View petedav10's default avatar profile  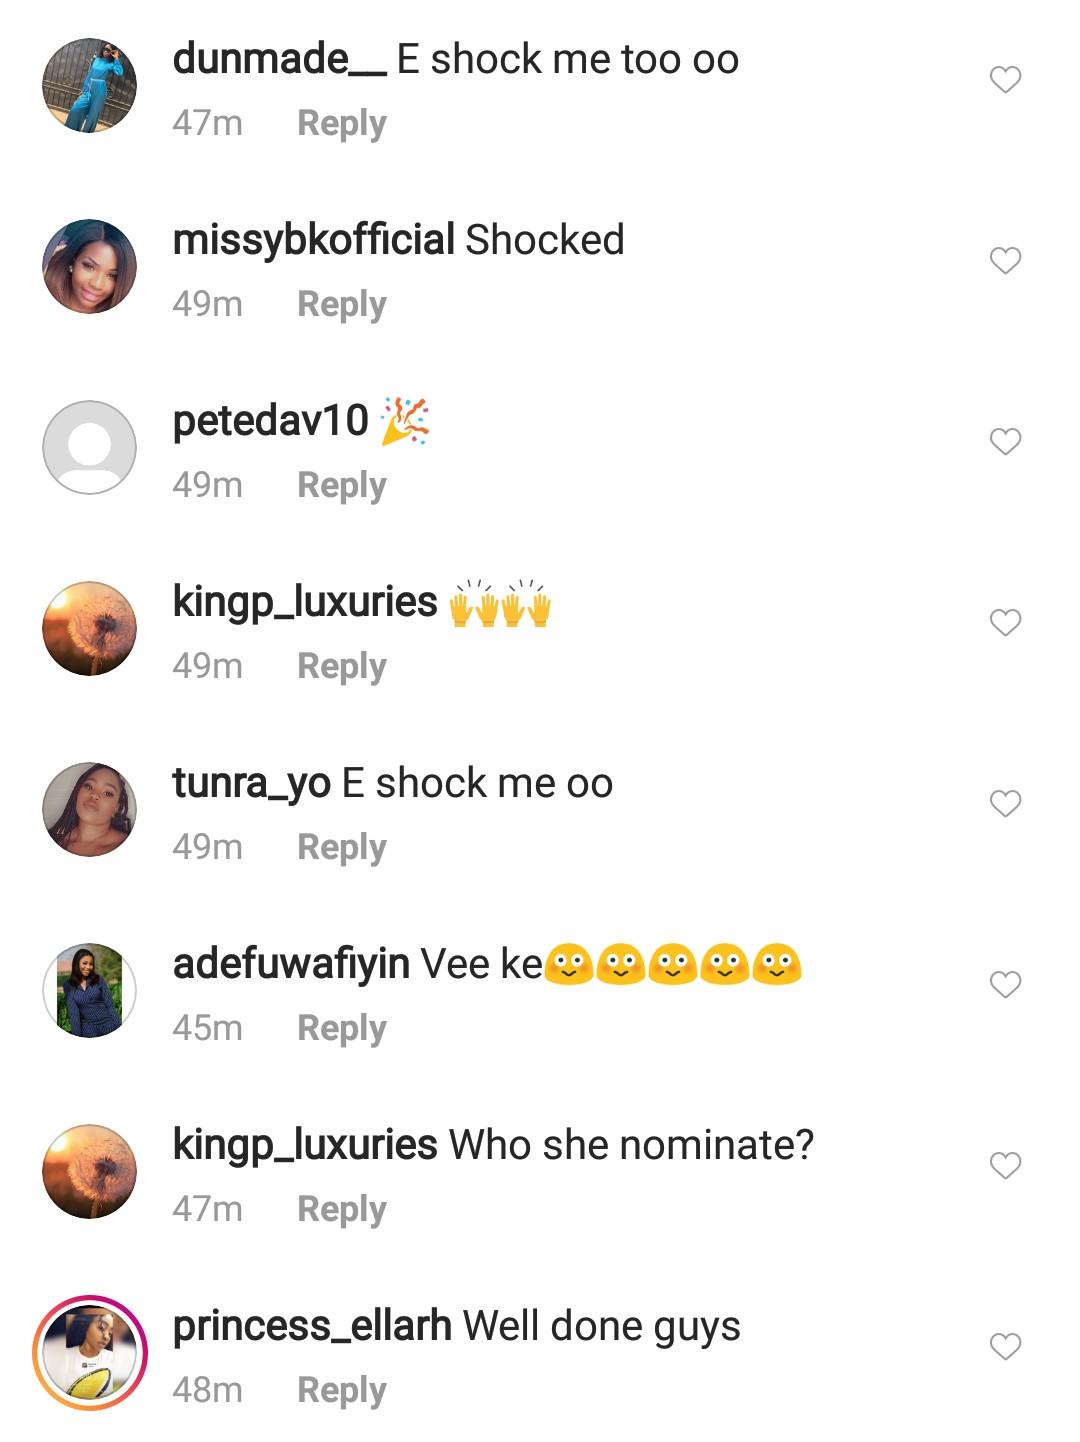(90, 447)
